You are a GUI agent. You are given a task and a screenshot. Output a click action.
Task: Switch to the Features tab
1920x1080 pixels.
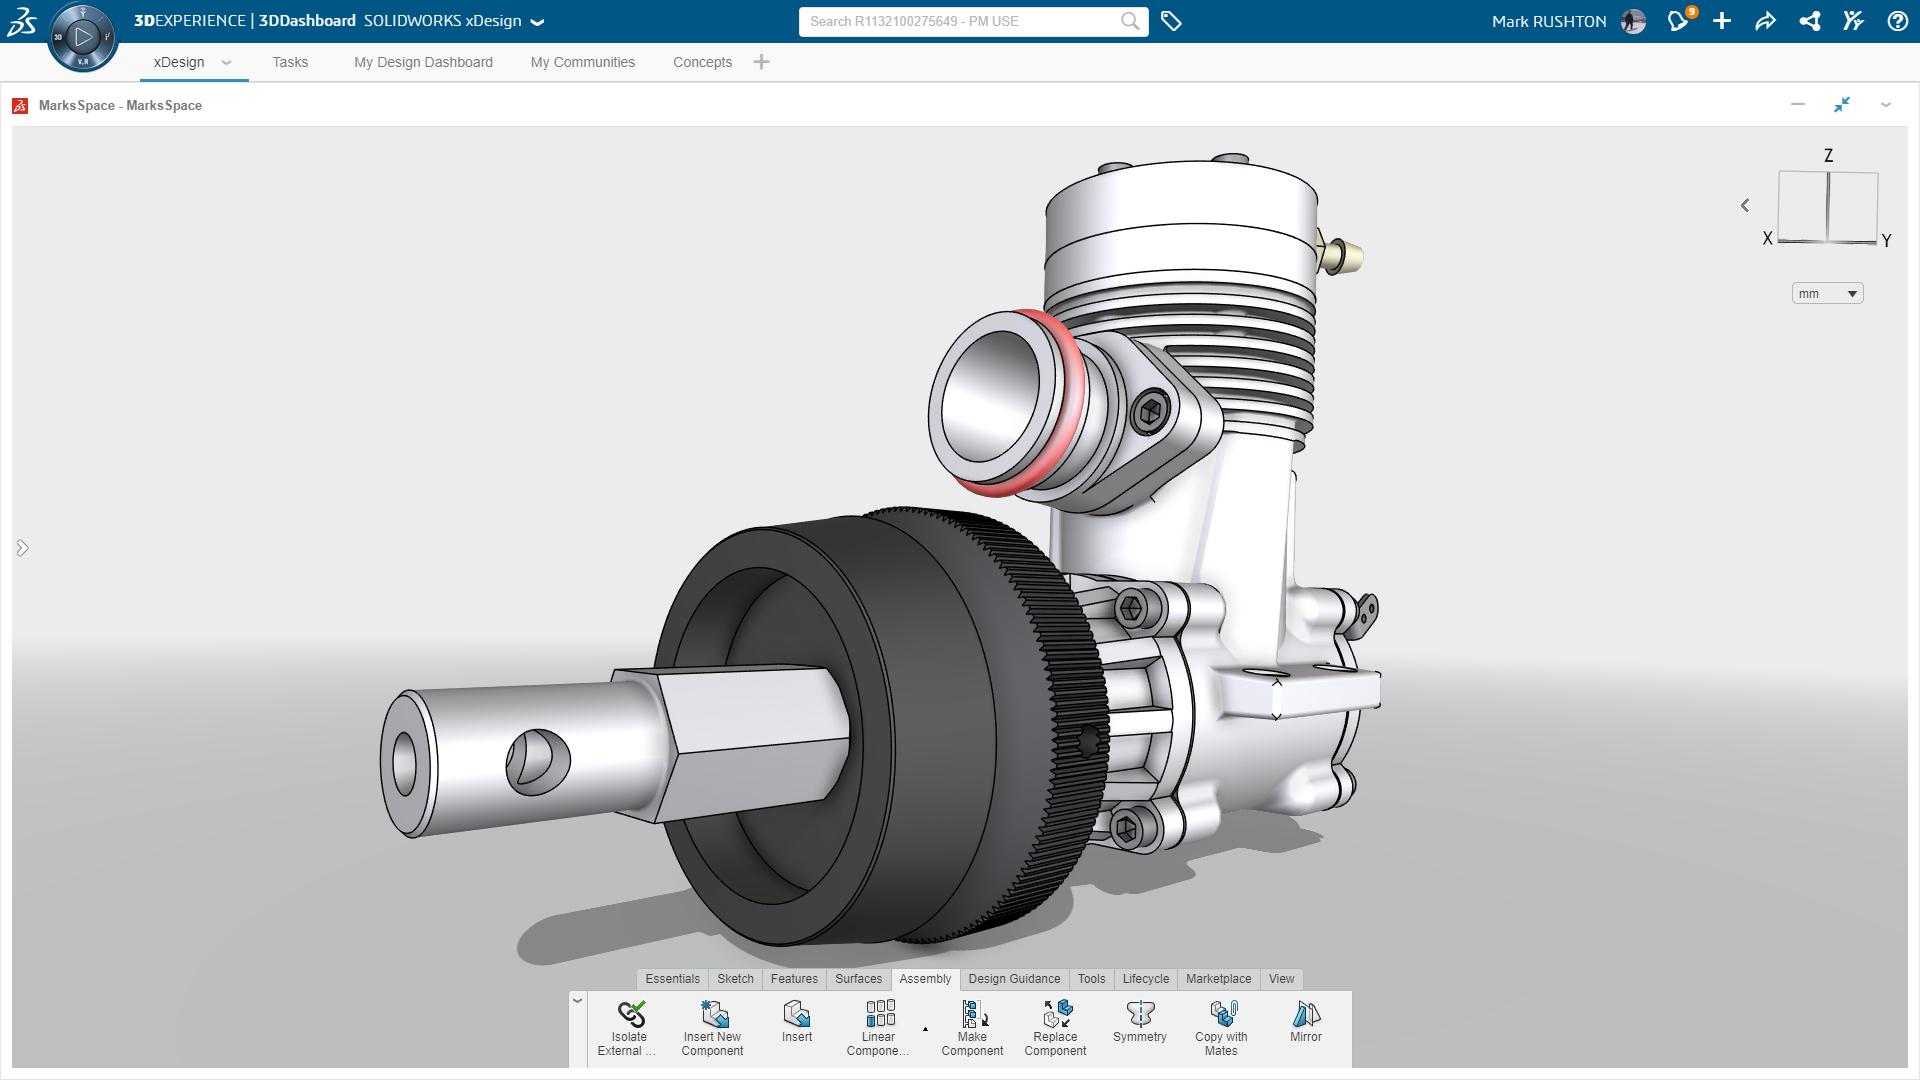tap(793, 977)
